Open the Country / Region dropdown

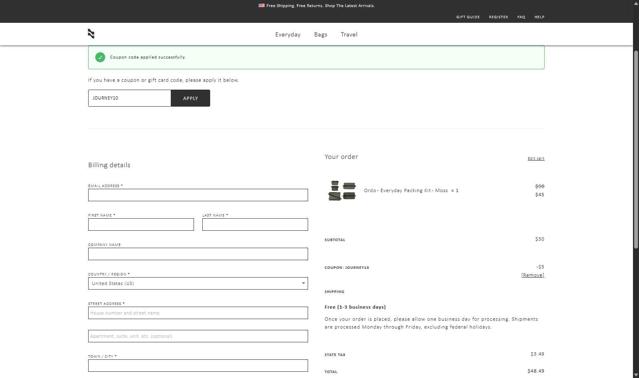click(x=198, y=284)
